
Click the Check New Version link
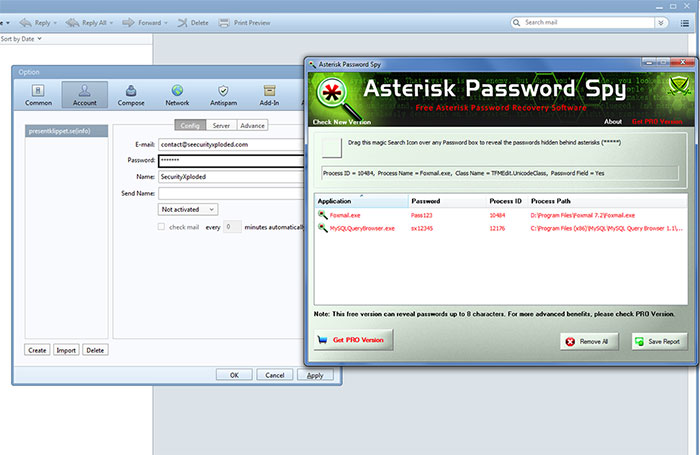[342, 122]
